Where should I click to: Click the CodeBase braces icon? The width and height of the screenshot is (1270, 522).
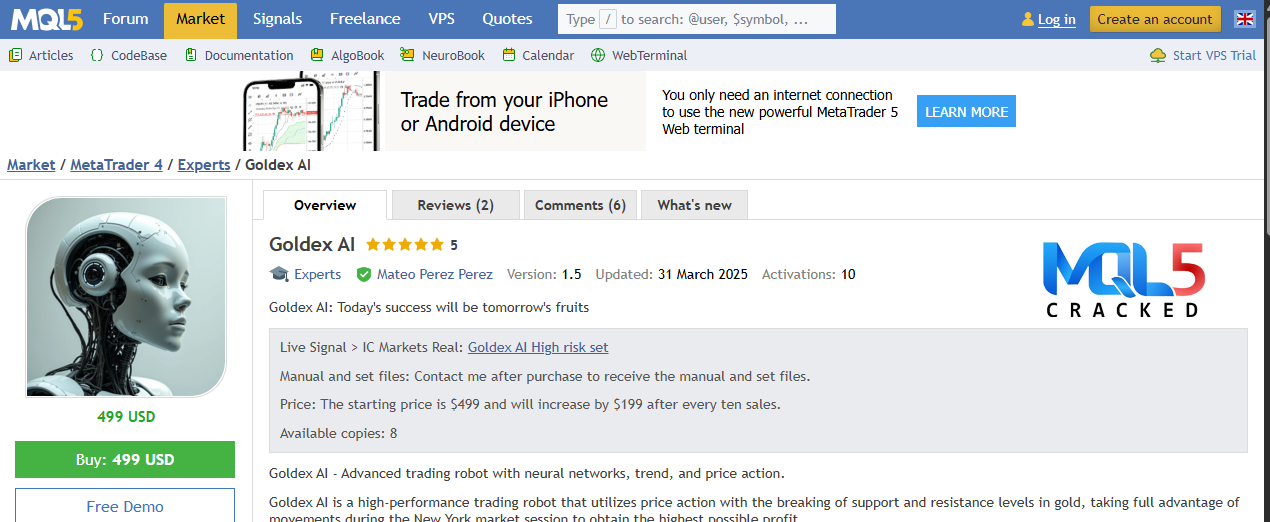pos(97,55)
